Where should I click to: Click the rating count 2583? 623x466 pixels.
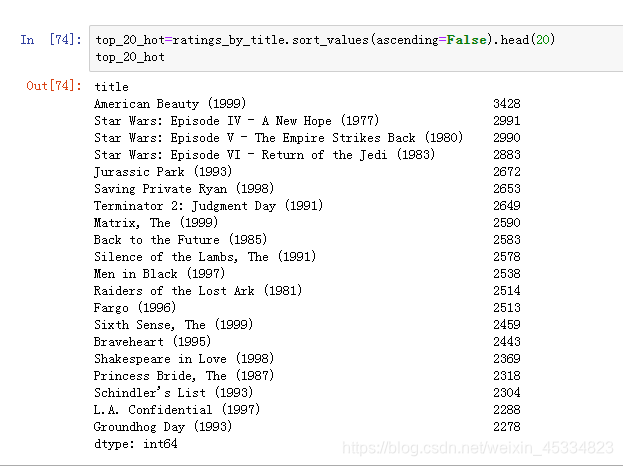pos(507,240)
